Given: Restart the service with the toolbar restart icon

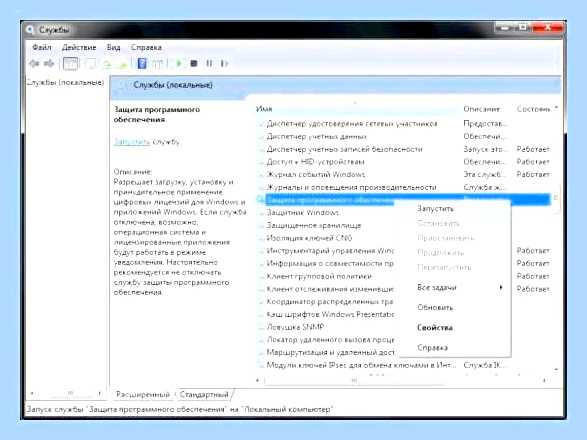Looking at the screenshot, I should 224,63.
